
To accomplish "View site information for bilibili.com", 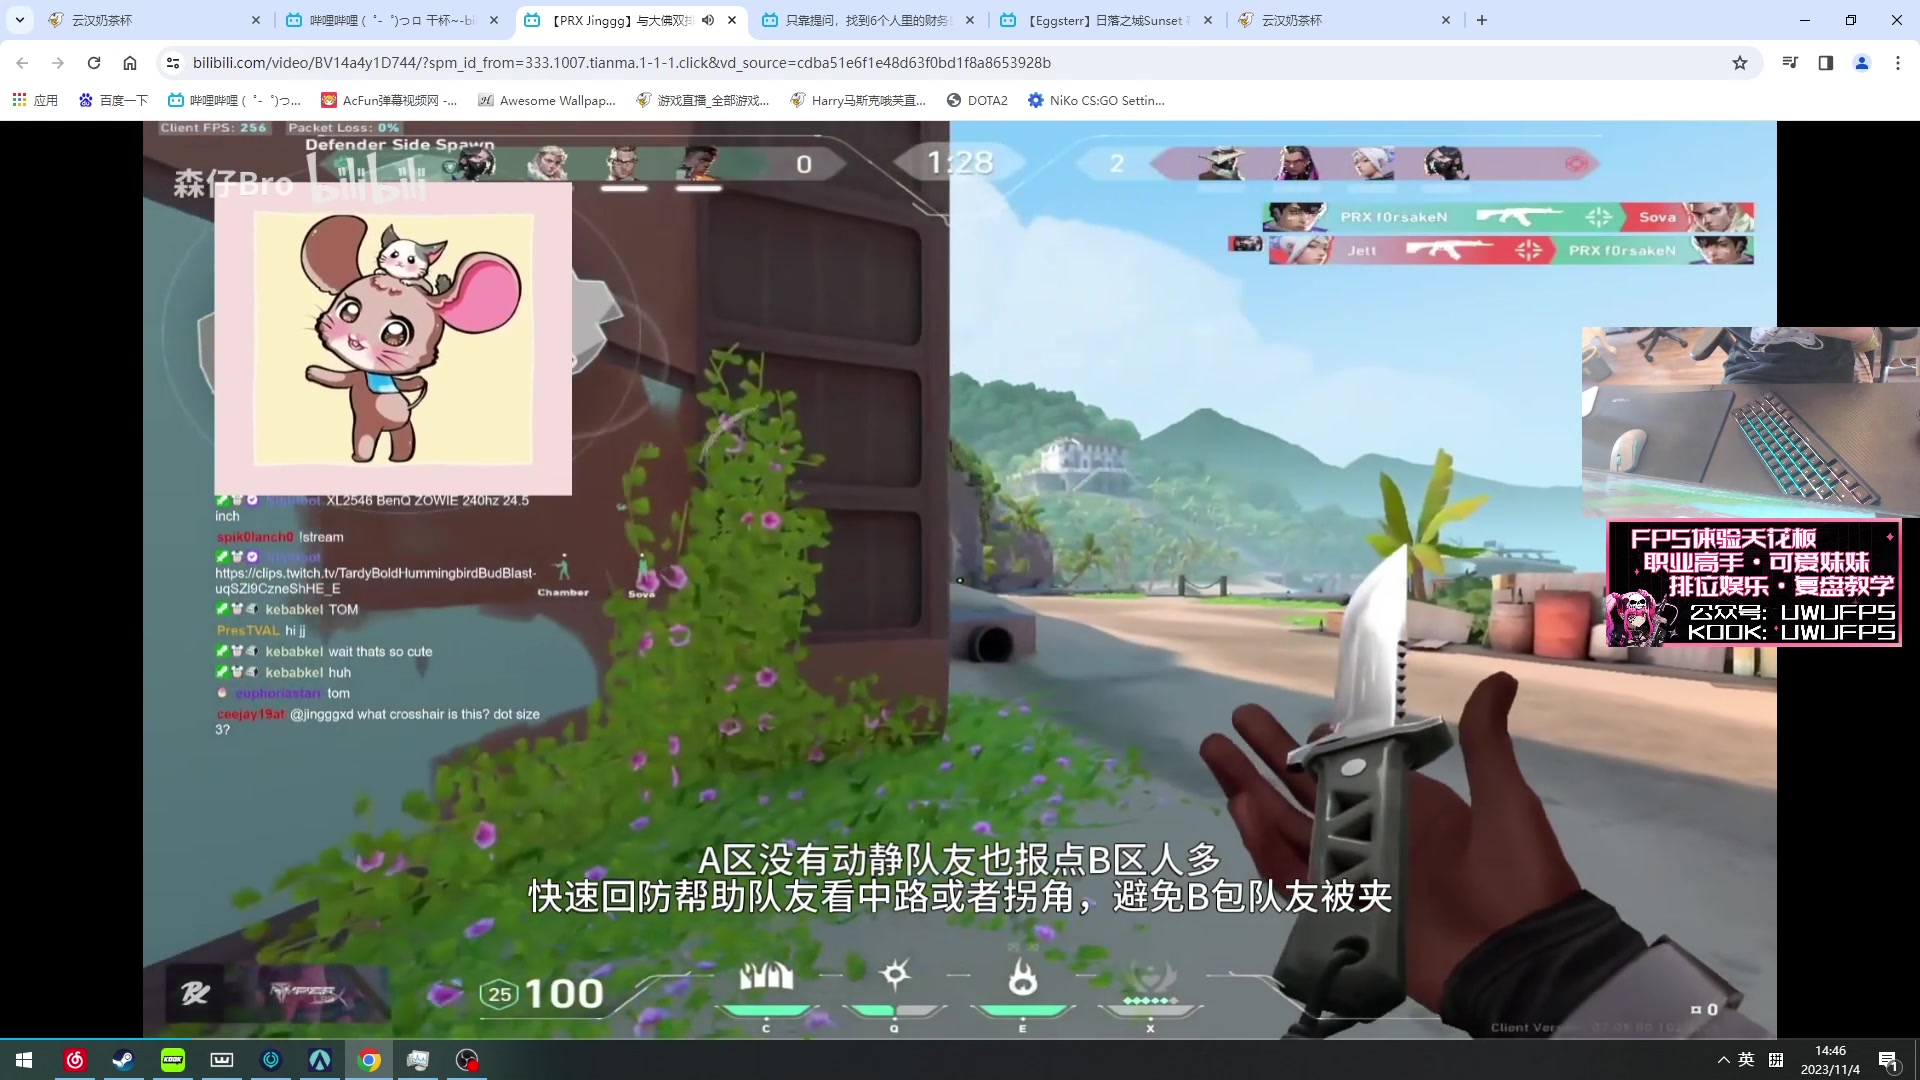I will 173,63.
